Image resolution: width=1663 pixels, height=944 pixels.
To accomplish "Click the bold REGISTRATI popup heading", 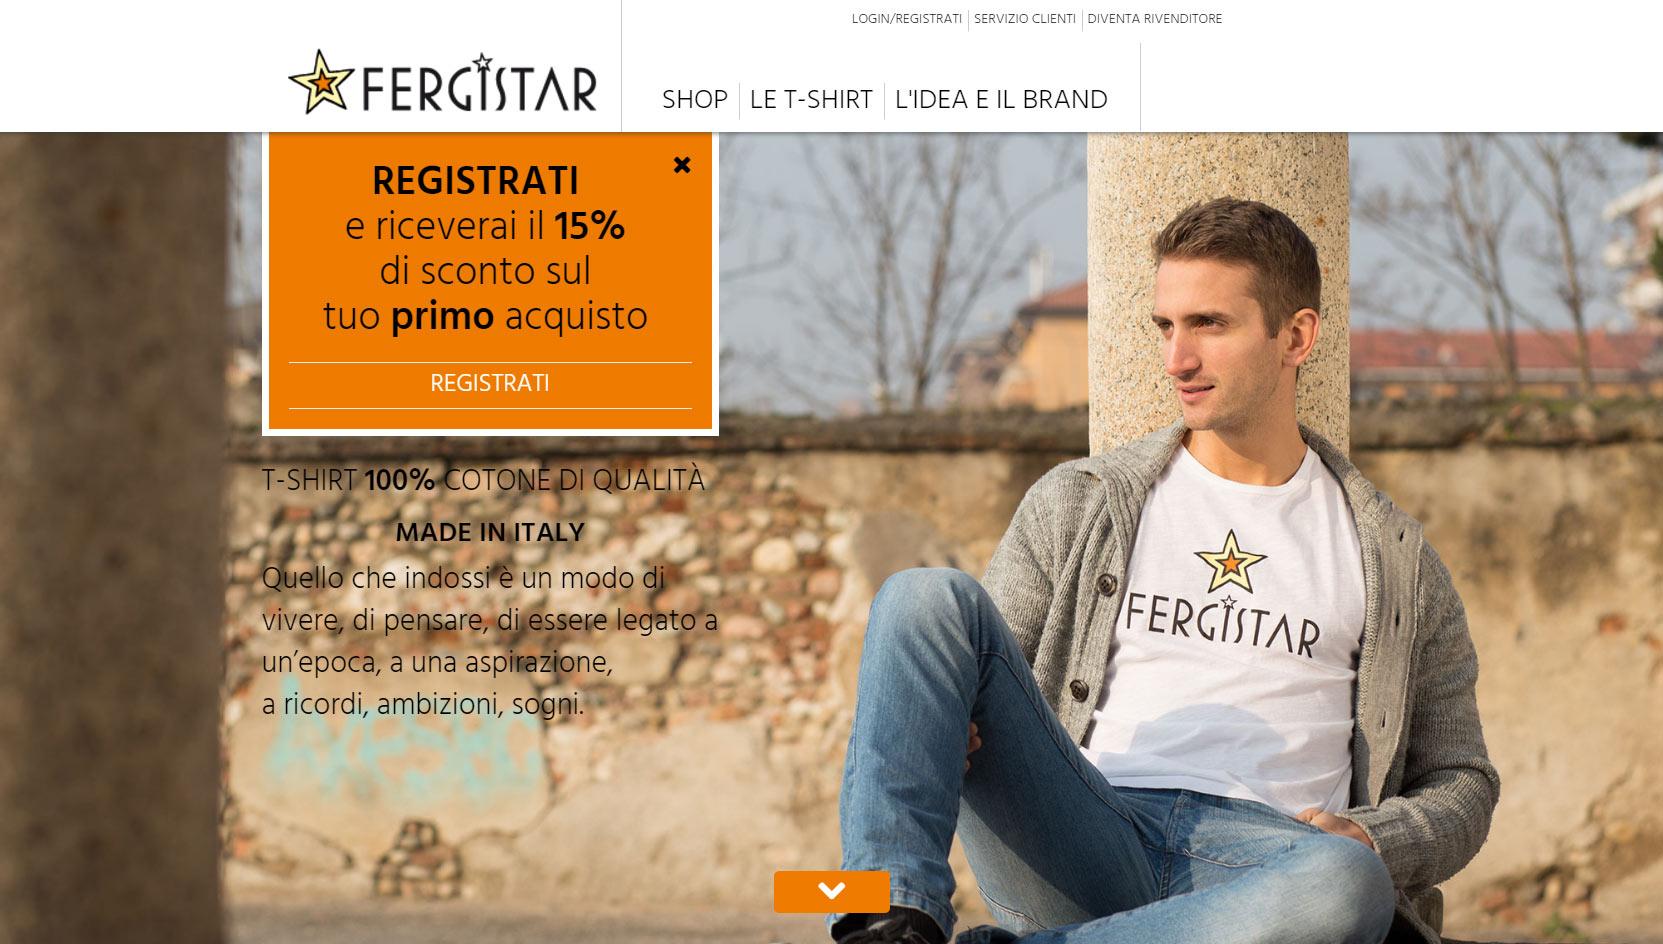I will [475, 181].
